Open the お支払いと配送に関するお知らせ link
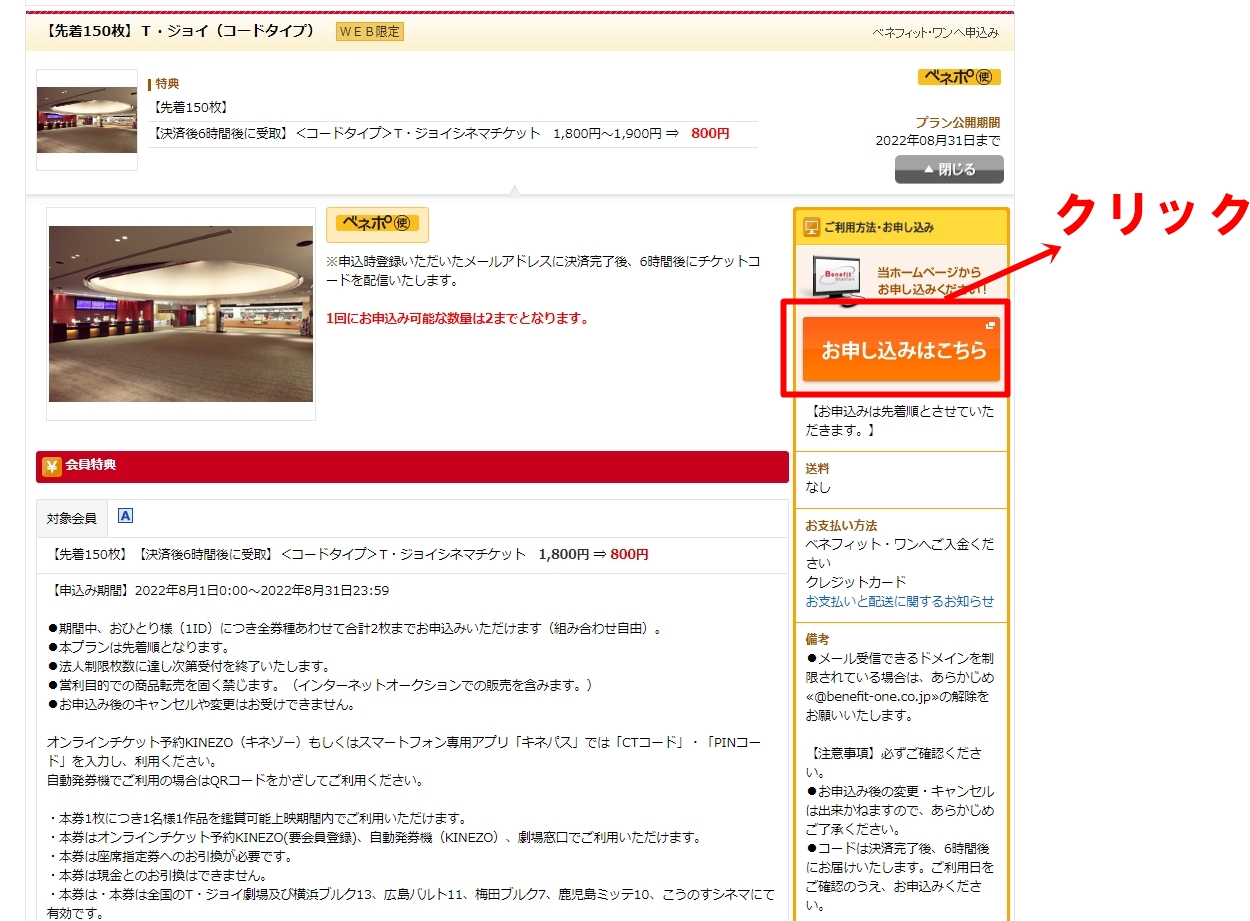The height and width of the screenshot is (921, 1250). [x=900, y=601]
